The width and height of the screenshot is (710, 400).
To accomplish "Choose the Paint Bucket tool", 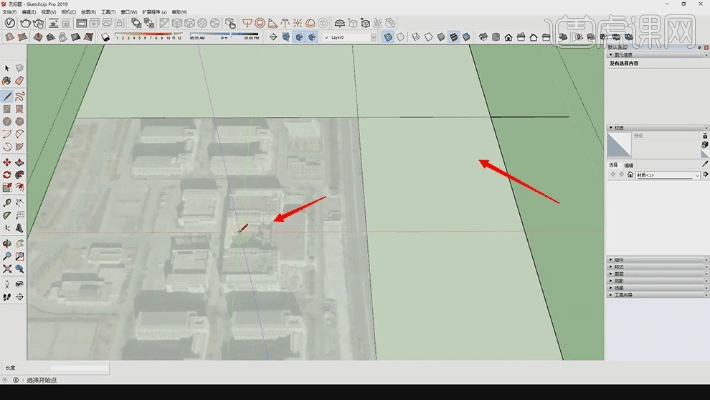I will [7, 82].
